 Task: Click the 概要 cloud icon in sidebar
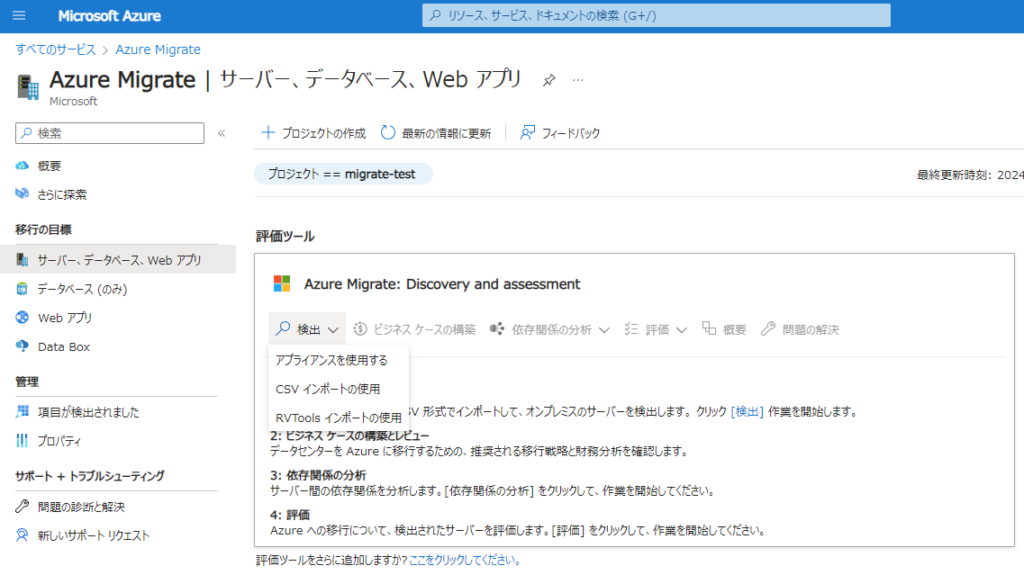pyautogui.click(x=22, y=165)
